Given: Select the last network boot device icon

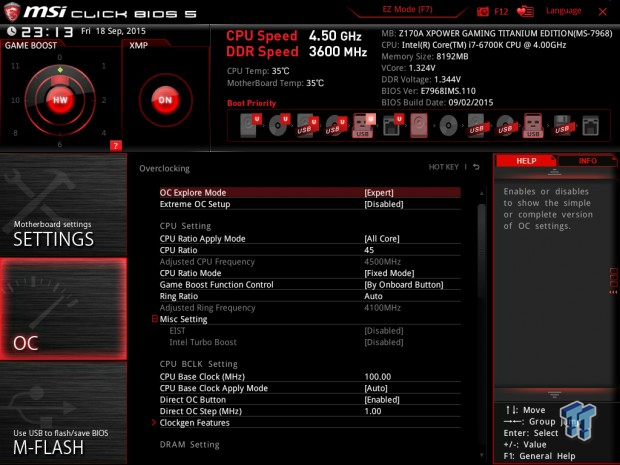Looking at the screenshot, I should pos(590,126).
